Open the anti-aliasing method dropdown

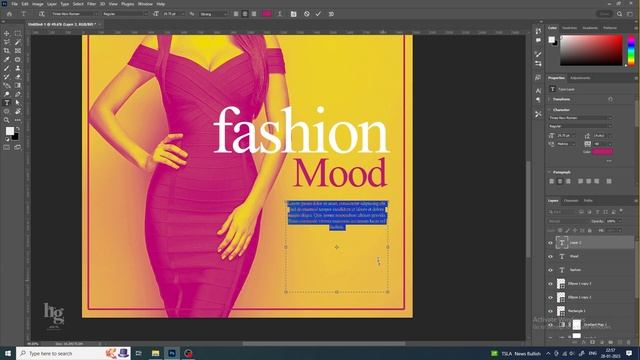(213, 14)
